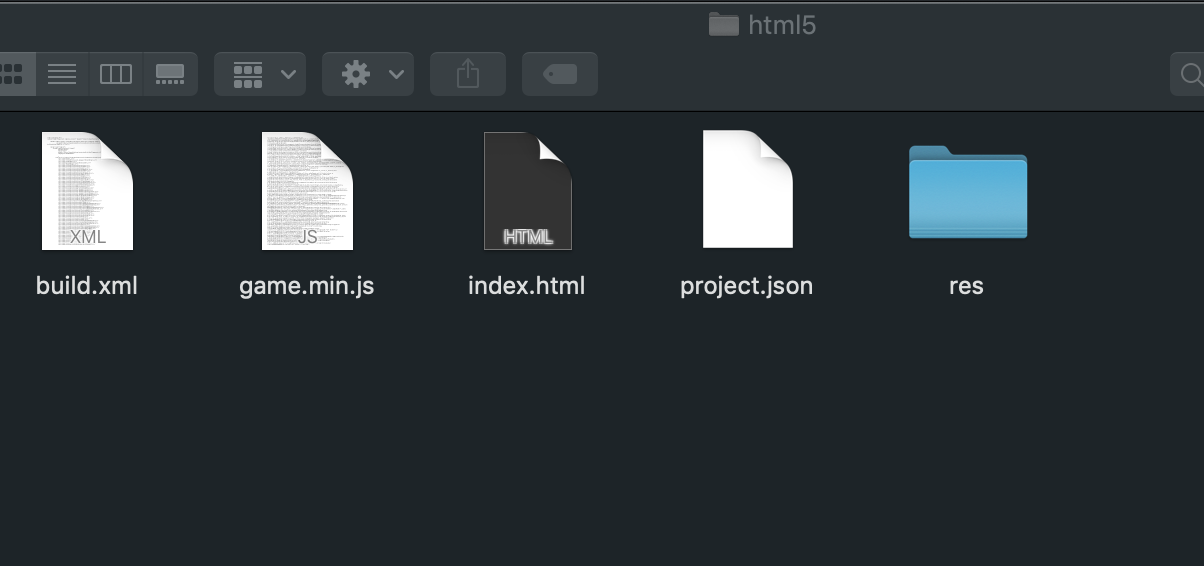The width and height of the screenshot is (1204, 566).
Task: Open the group-by arrangement dropdown
Action: 260,74
